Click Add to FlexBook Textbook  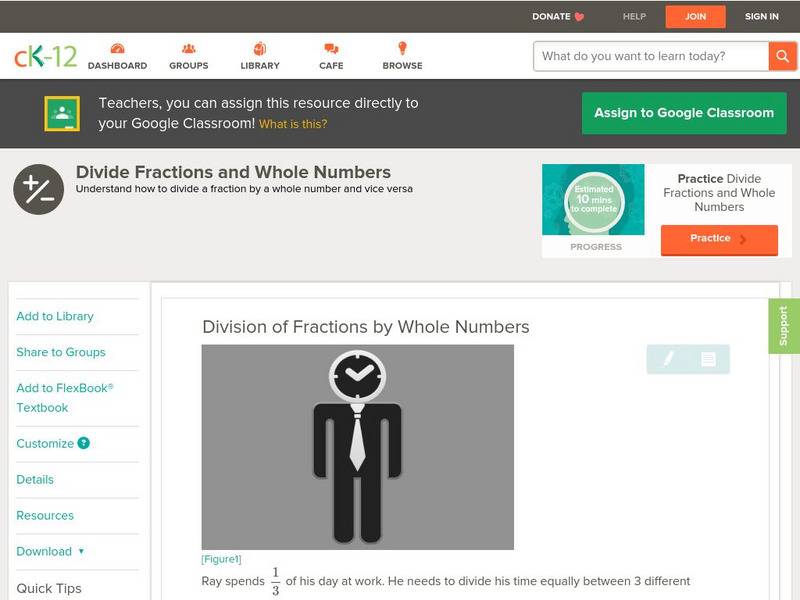click(x=65, y=398)
